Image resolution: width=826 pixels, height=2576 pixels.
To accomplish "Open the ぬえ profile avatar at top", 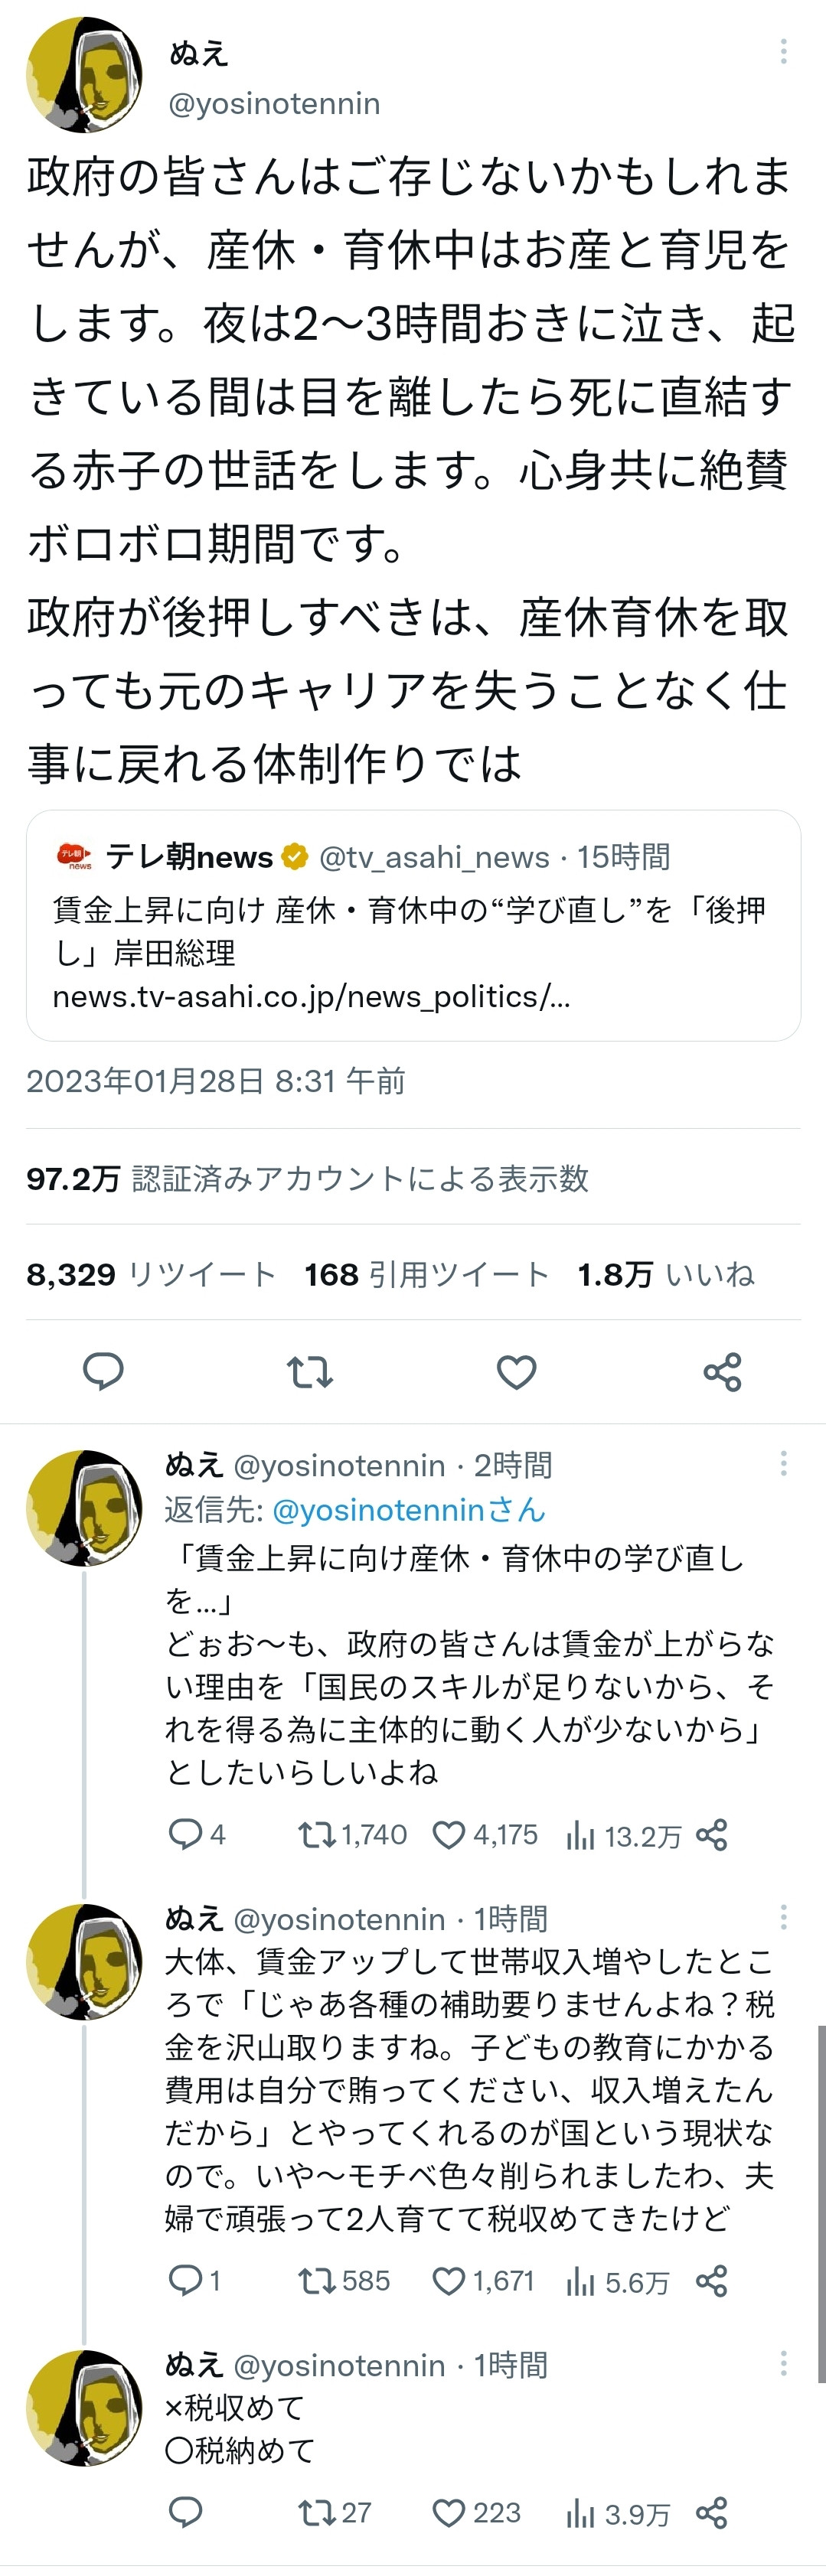I will (x=84, y=74).
